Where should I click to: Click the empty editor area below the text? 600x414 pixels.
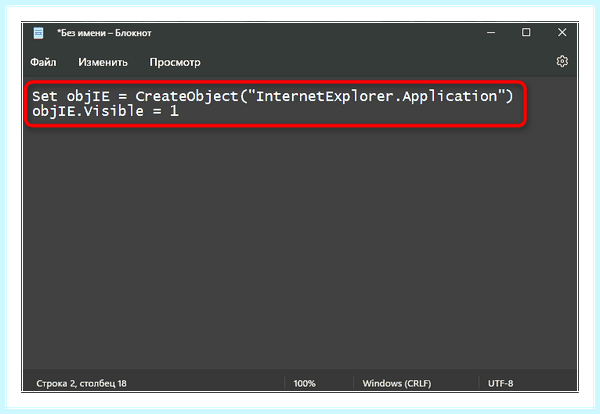pos(300,245)
